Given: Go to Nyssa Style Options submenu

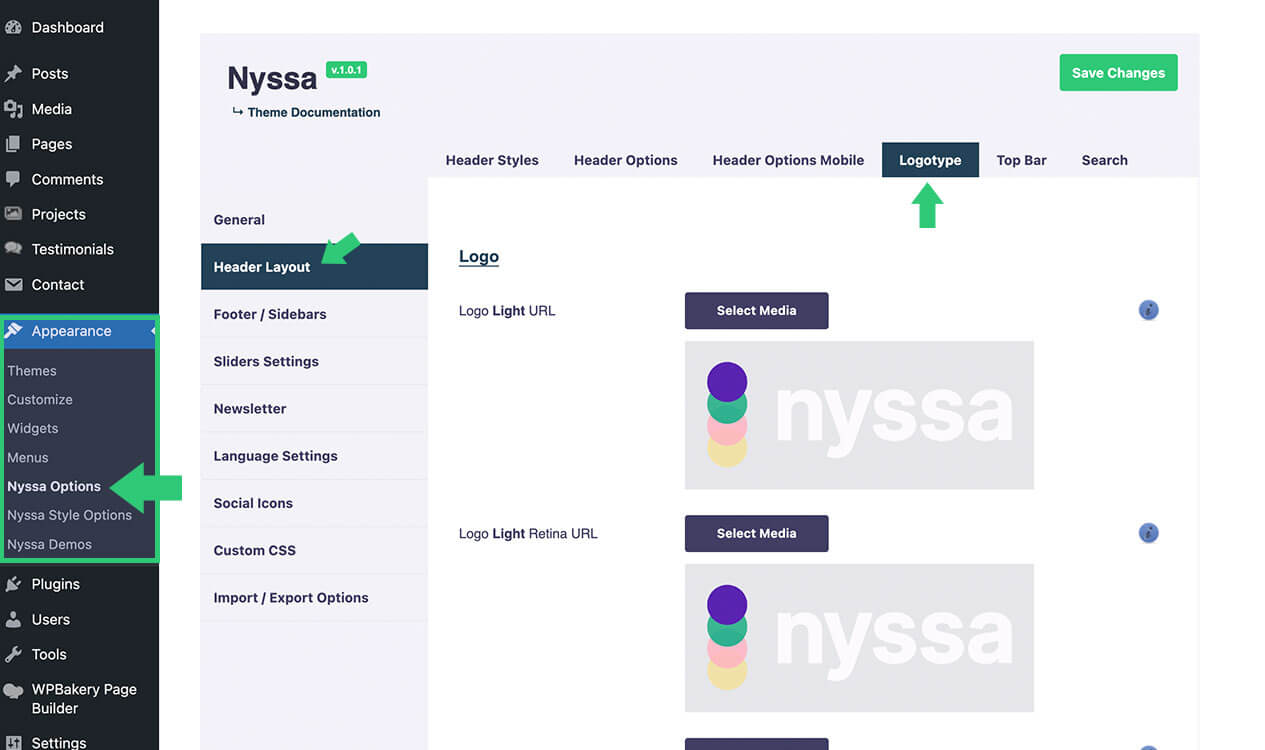Looking at the screenshot, I should (70, 515).
